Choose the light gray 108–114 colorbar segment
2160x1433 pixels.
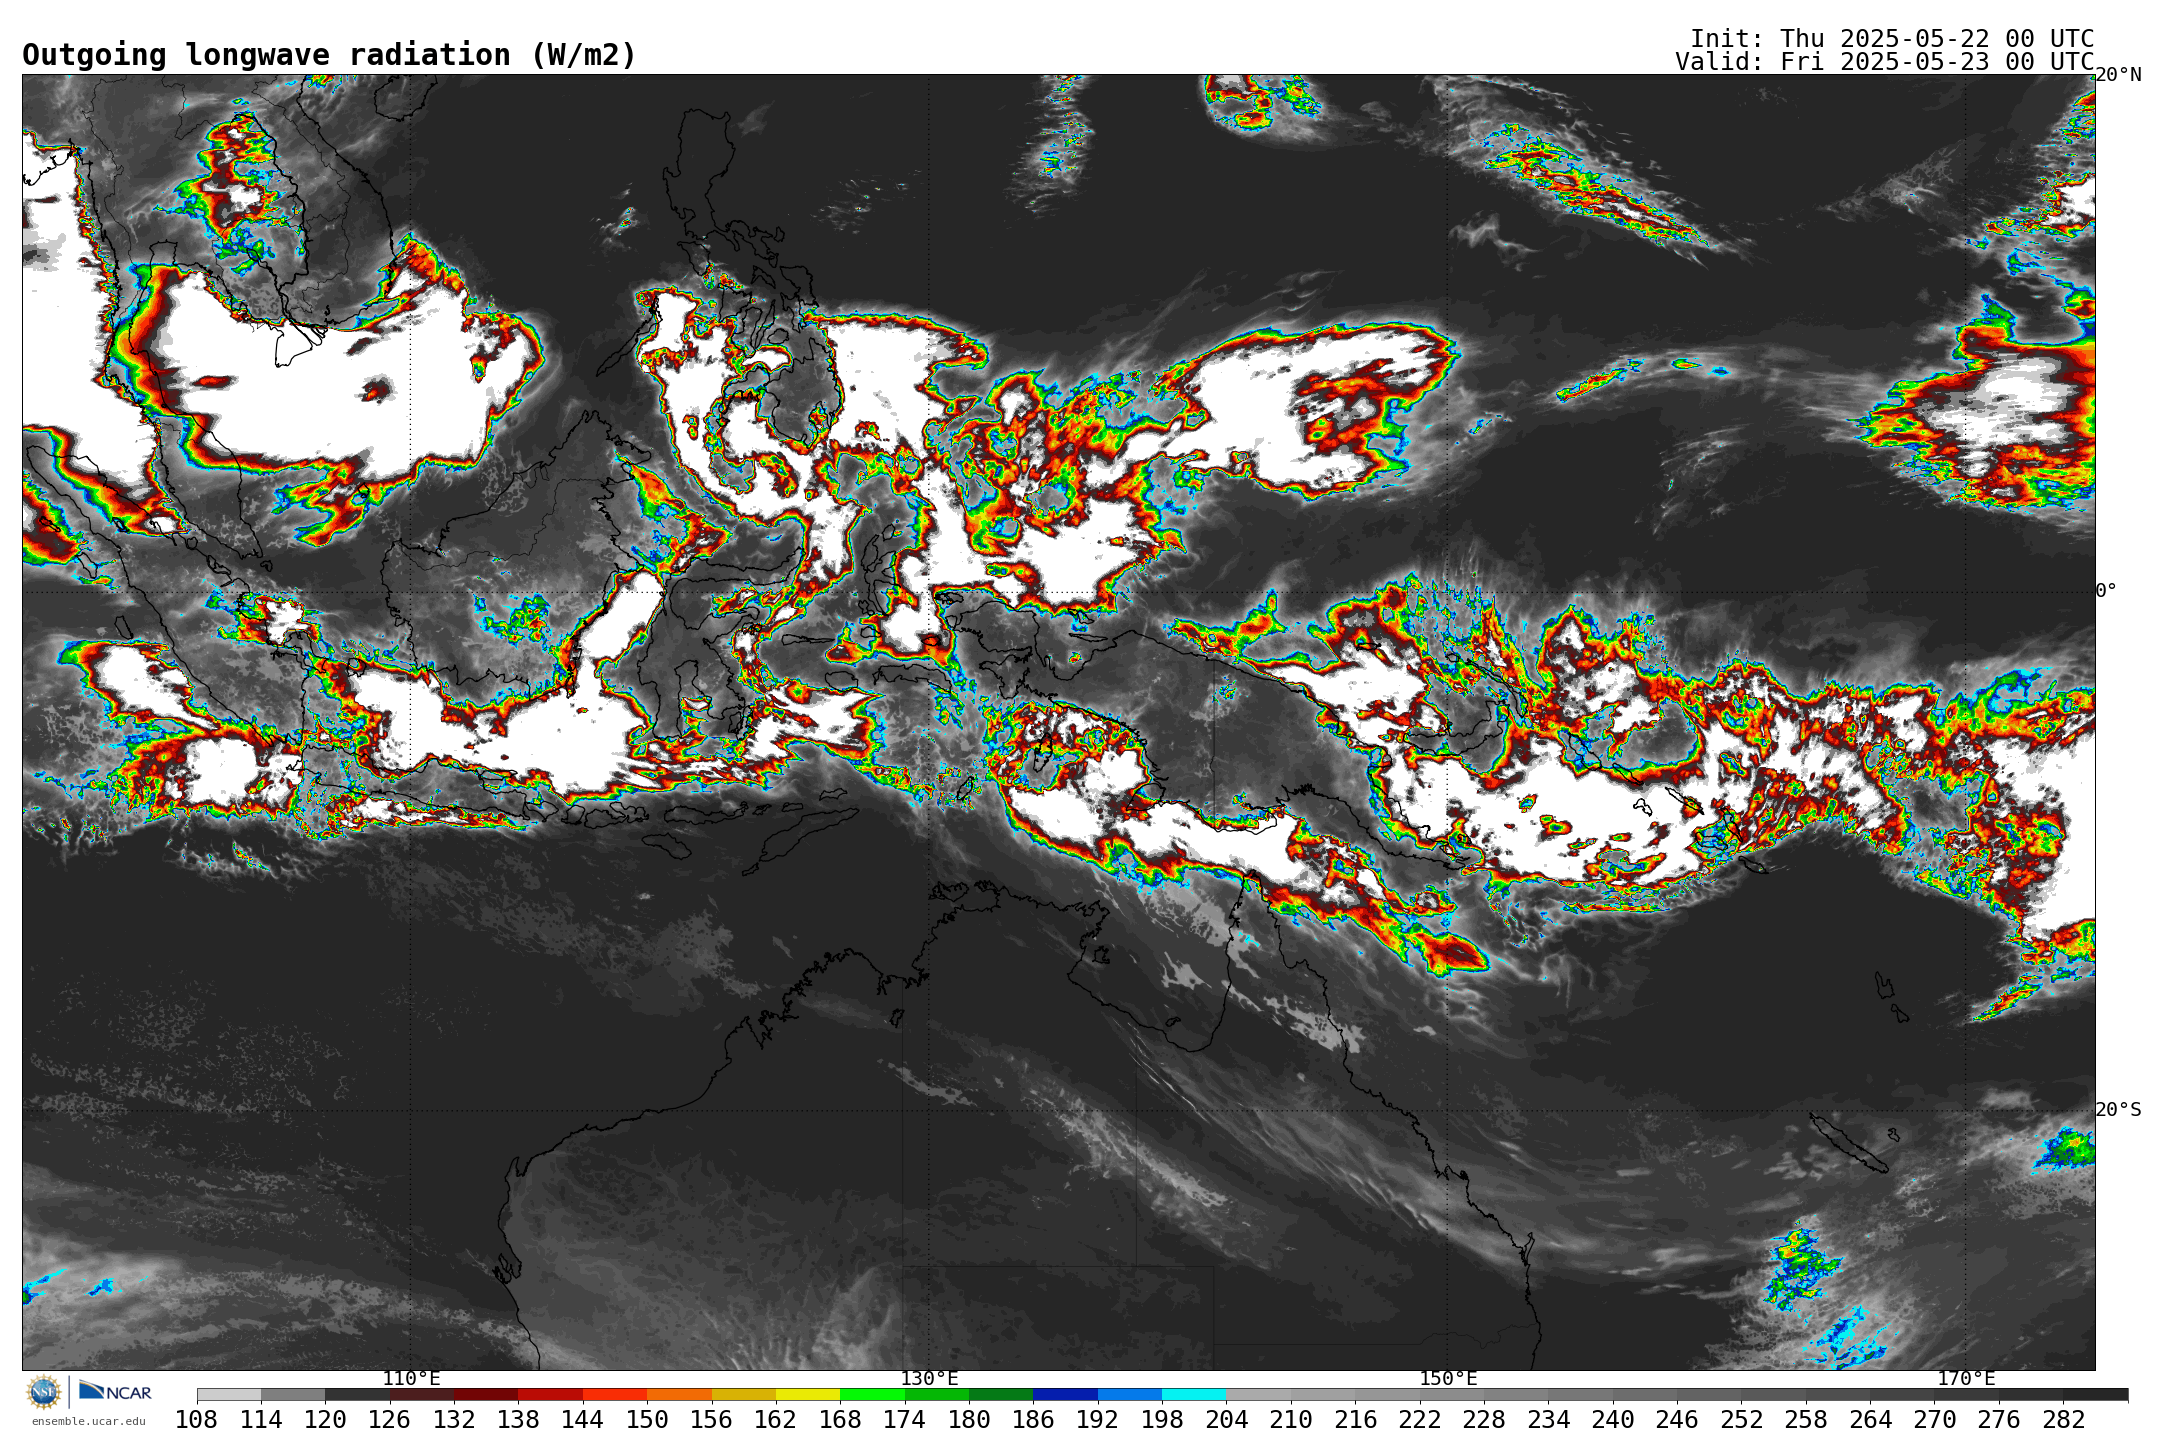click(229, 1394)
